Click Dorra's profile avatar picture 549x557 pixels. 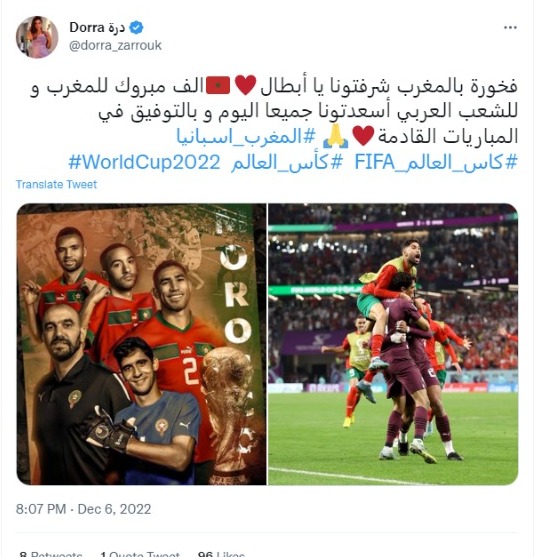point(37,37)
